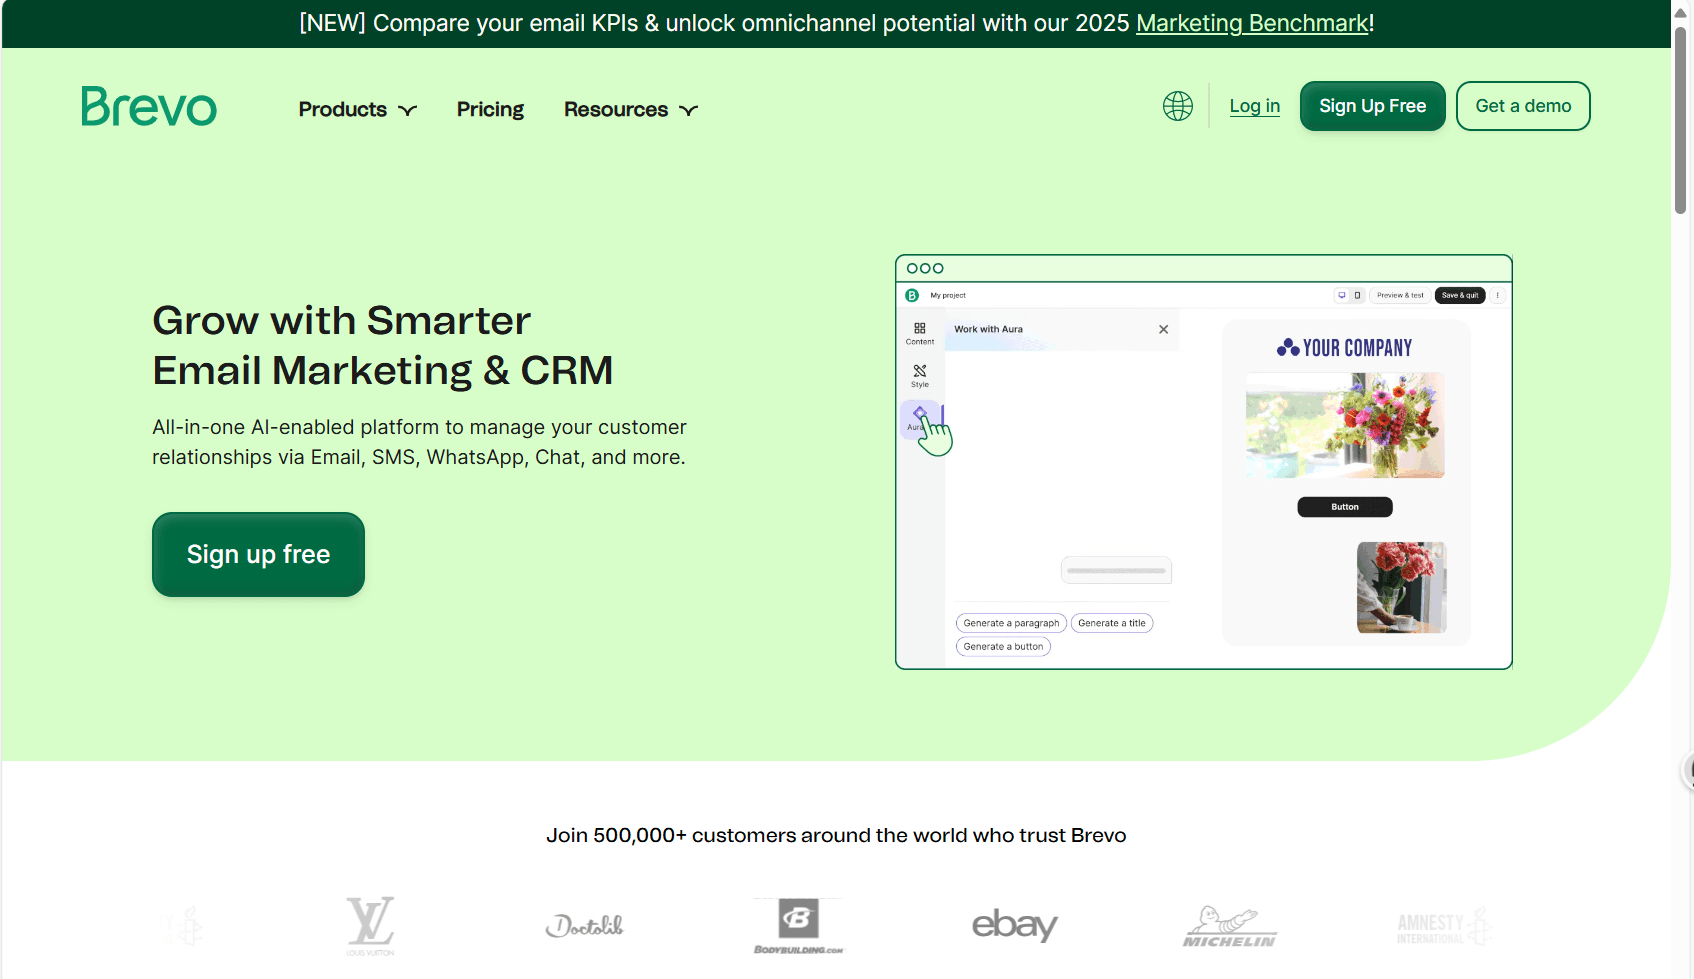
Task: Expand the Resources dropdown menu
Action: click(x=630, y=109)
